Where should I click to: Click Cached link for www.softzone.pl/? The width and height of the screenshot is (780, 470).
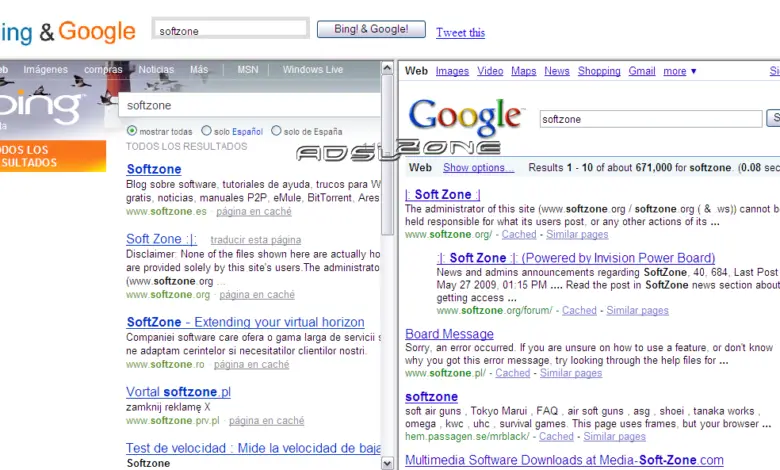(512, 373)
